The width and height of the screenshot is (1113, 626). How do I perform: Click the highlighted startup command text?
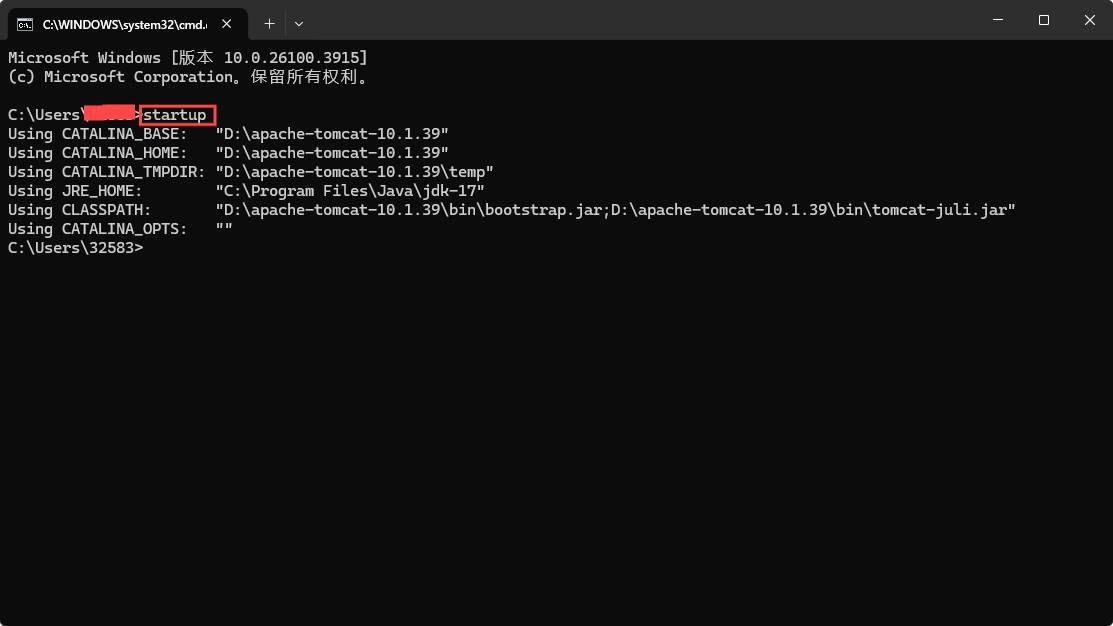(x=176, y=114)
